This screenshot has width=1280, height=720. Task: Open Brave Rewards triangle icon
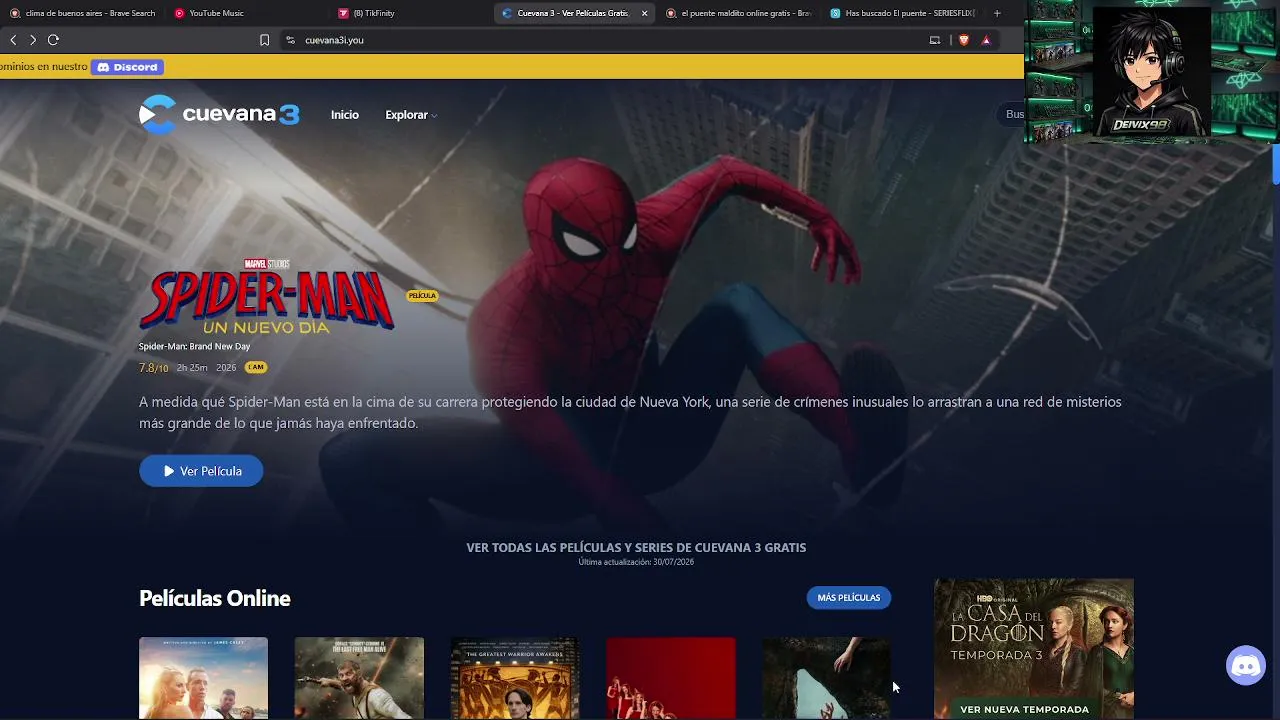pos(986,40)
